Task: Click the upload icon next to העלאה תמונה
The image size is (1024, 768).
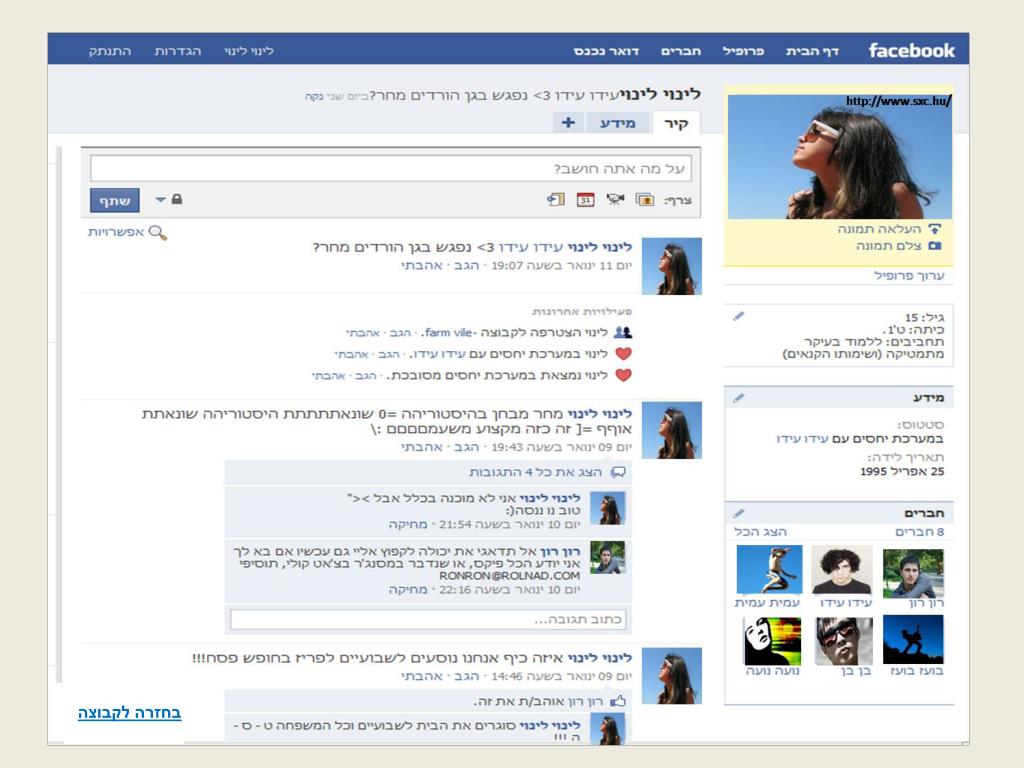Action: [x=935, y=229]
